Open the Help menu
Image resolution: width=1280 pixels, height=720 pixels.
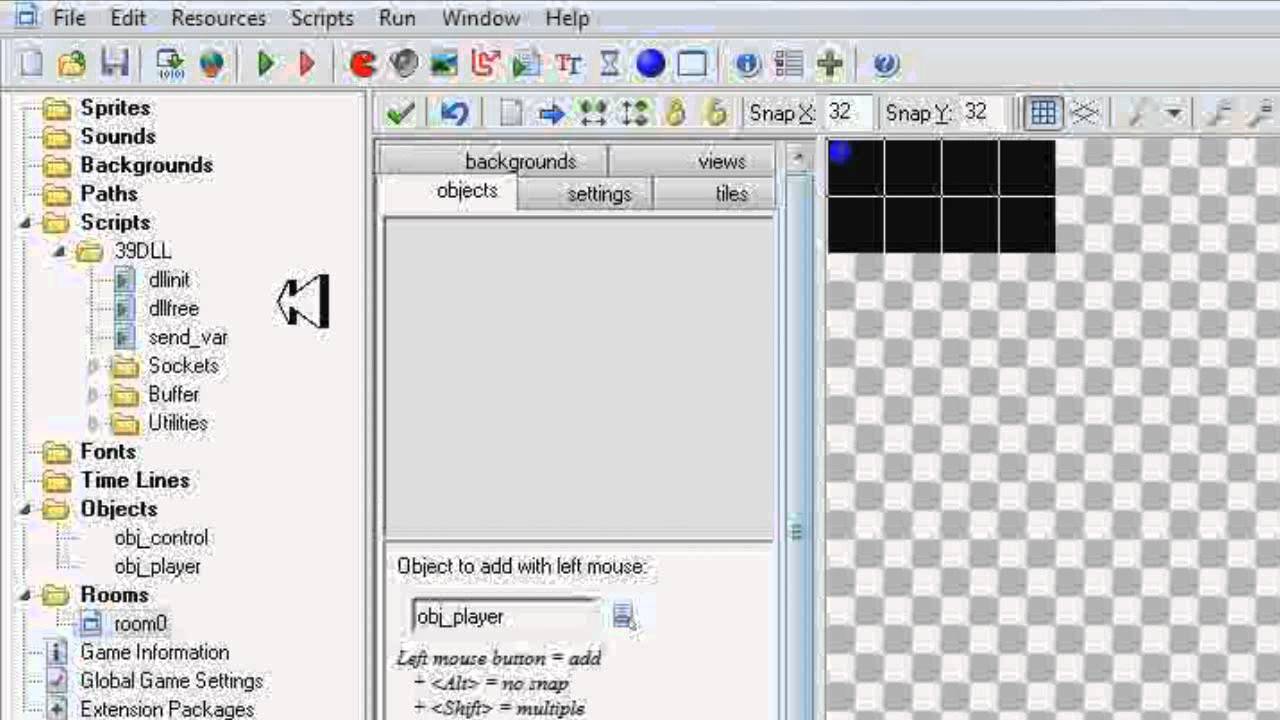(567, 18)
